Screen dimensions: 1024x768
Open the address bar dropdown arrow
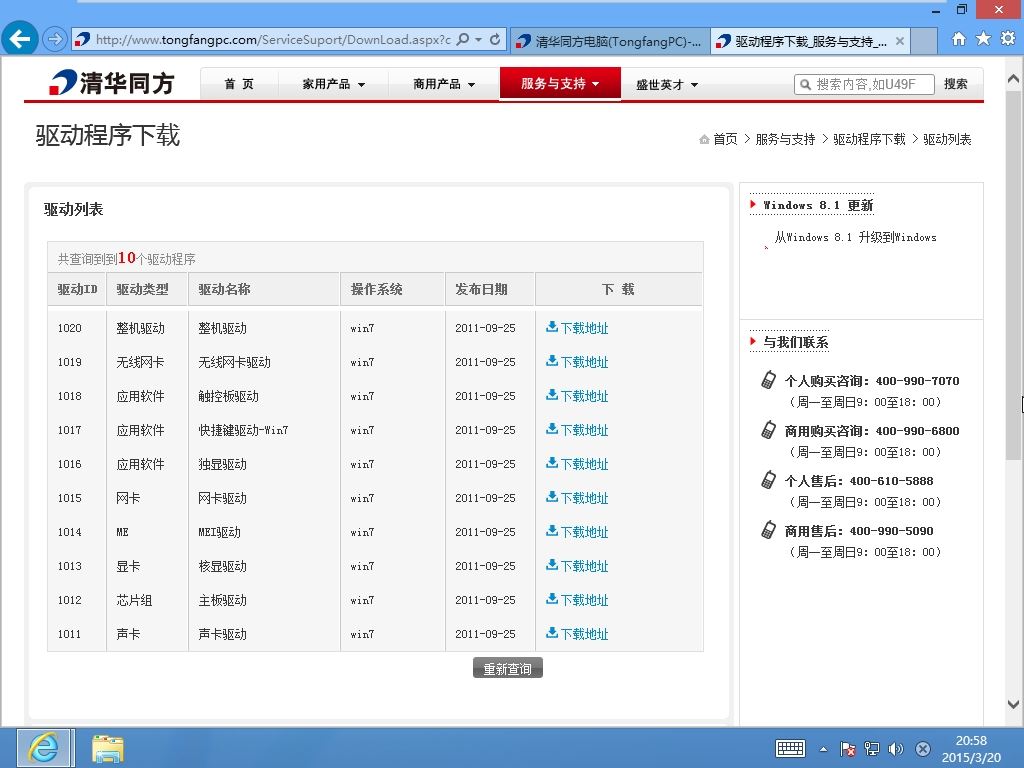tap(479, 39)
